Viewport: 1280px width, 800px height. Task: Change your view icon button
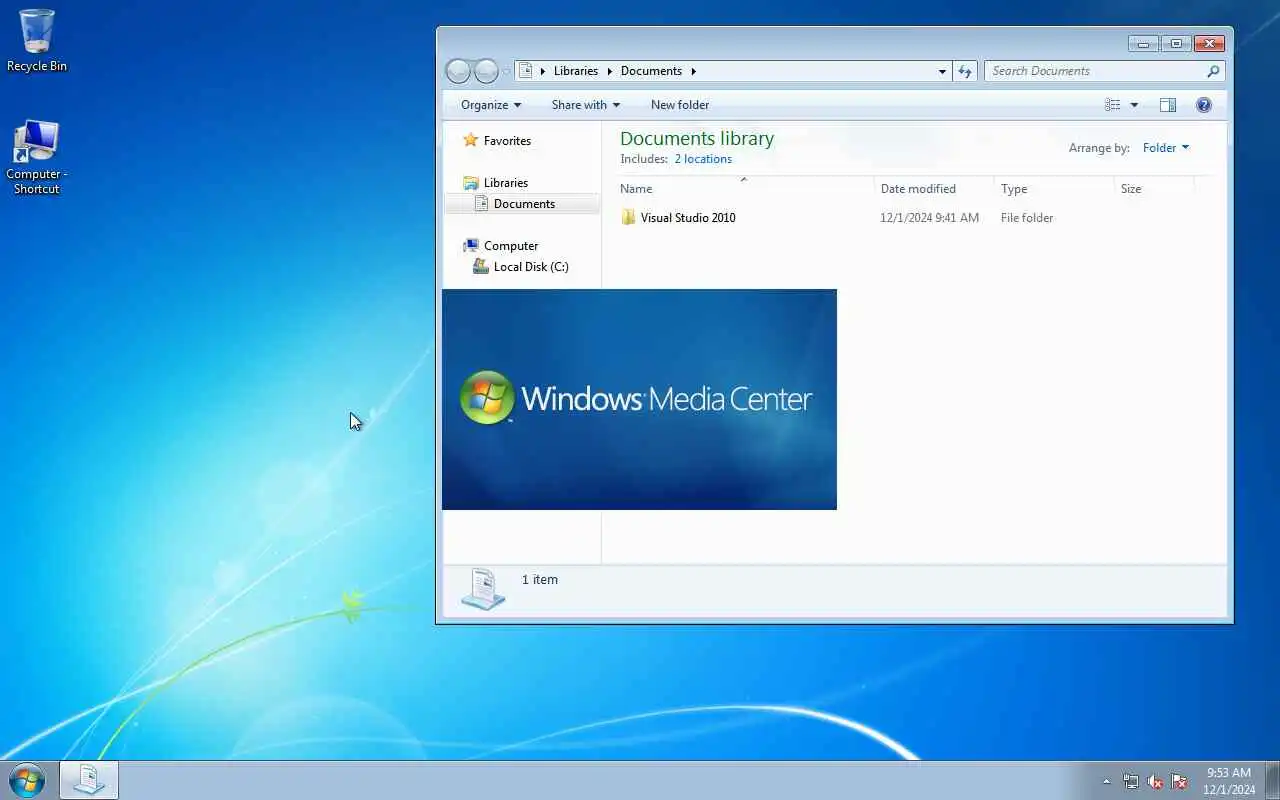tap(1112, 105)
